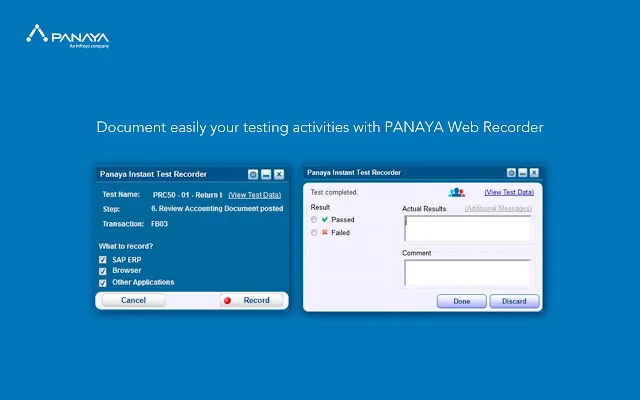Click the Cancel button
The image size is (640, 400).
click(x=133, y=300)
